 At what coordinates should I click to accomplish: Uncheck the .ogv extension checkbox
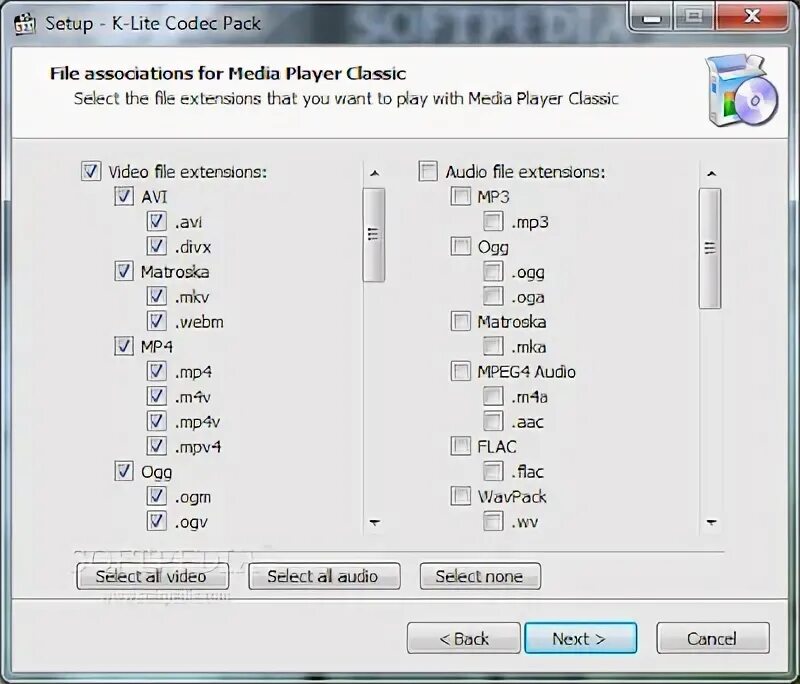(x=157, y=521)
